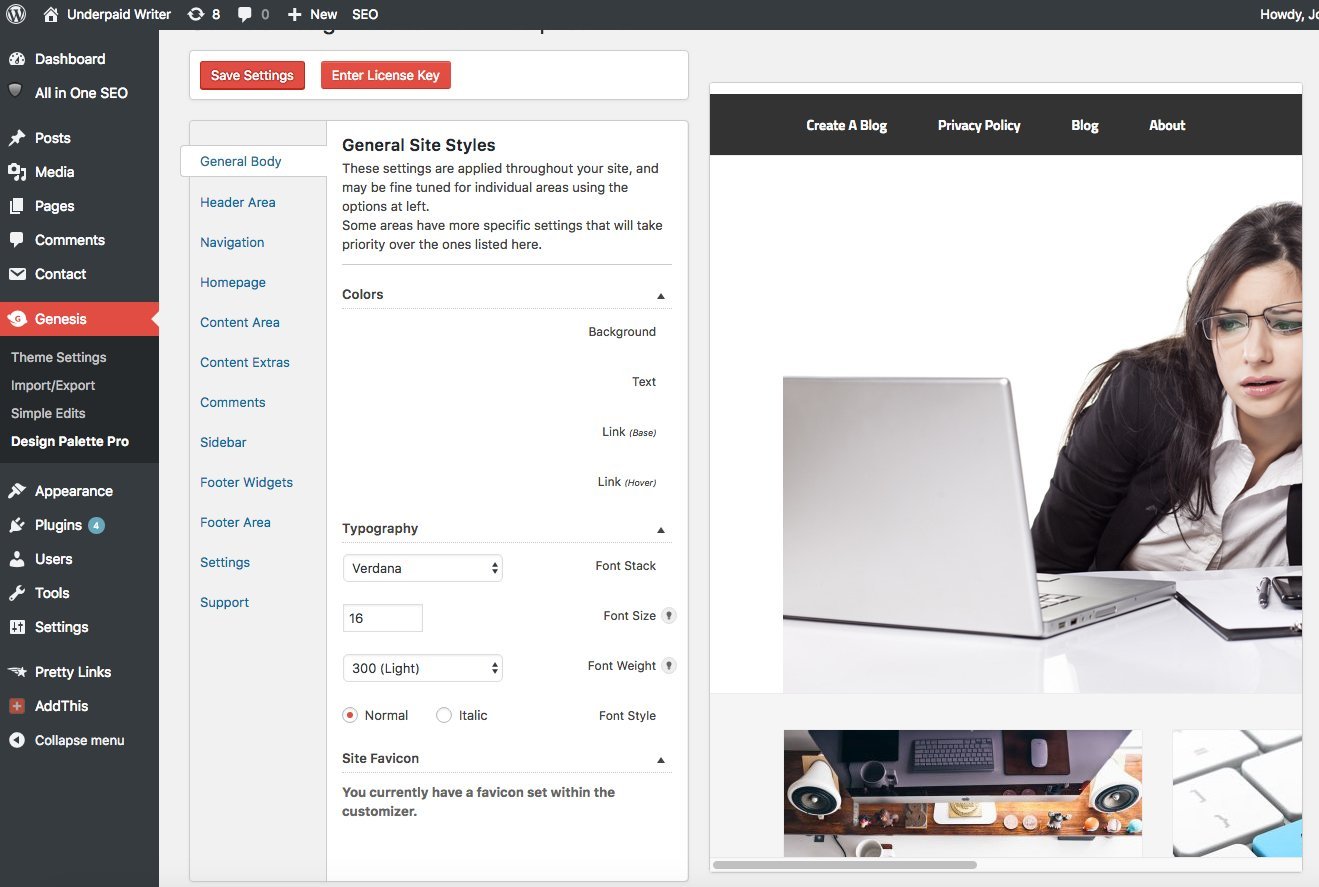Open the comments bubble icon in admin bar
The image size is (1319, 887).
(x=245, y=14)
